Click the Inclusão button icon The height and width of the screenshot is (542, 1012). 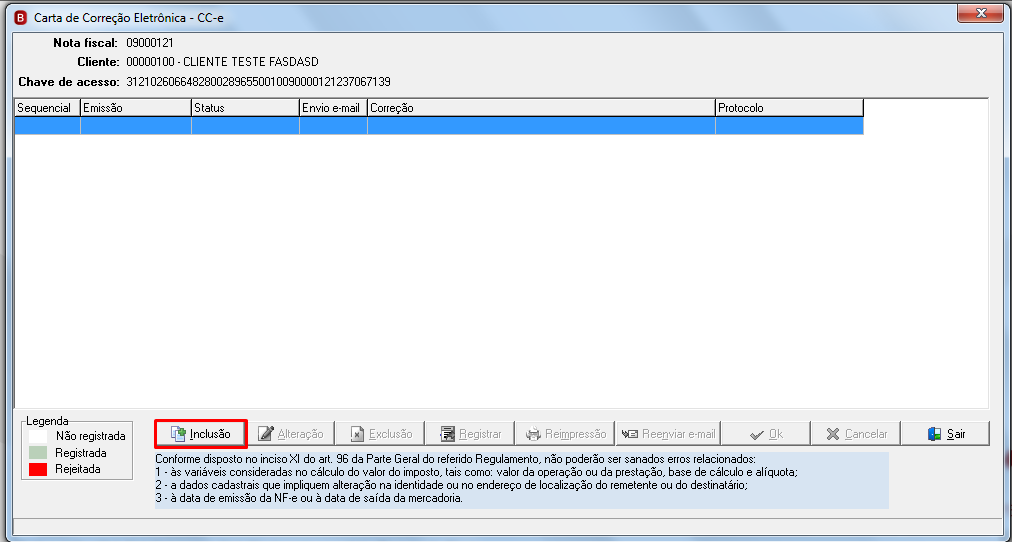pos(178,434)
